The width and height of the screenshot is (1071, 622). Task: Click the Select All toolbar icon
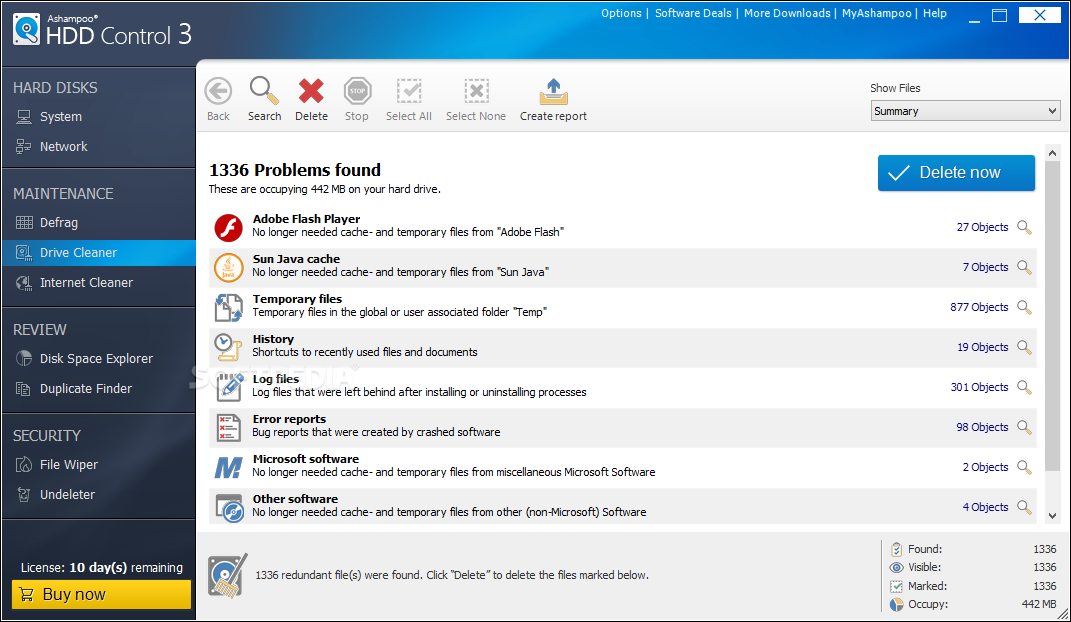409,91
